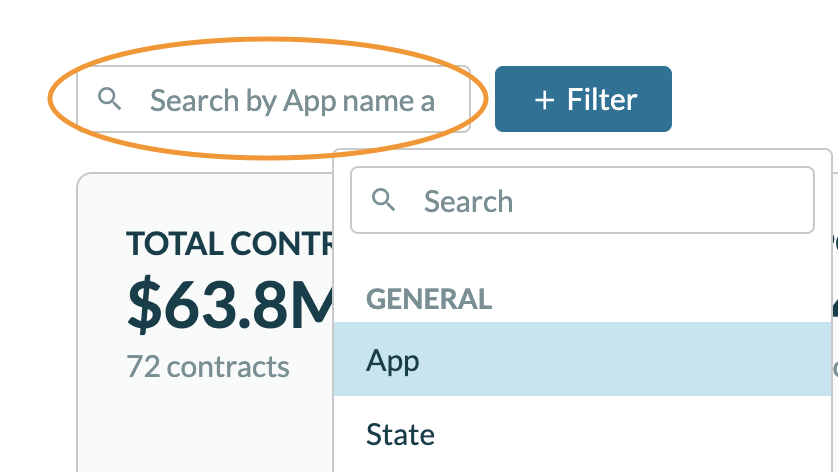Select App from the filter list
The height and width of the screenshot is (472, 838).
[393, 360]
